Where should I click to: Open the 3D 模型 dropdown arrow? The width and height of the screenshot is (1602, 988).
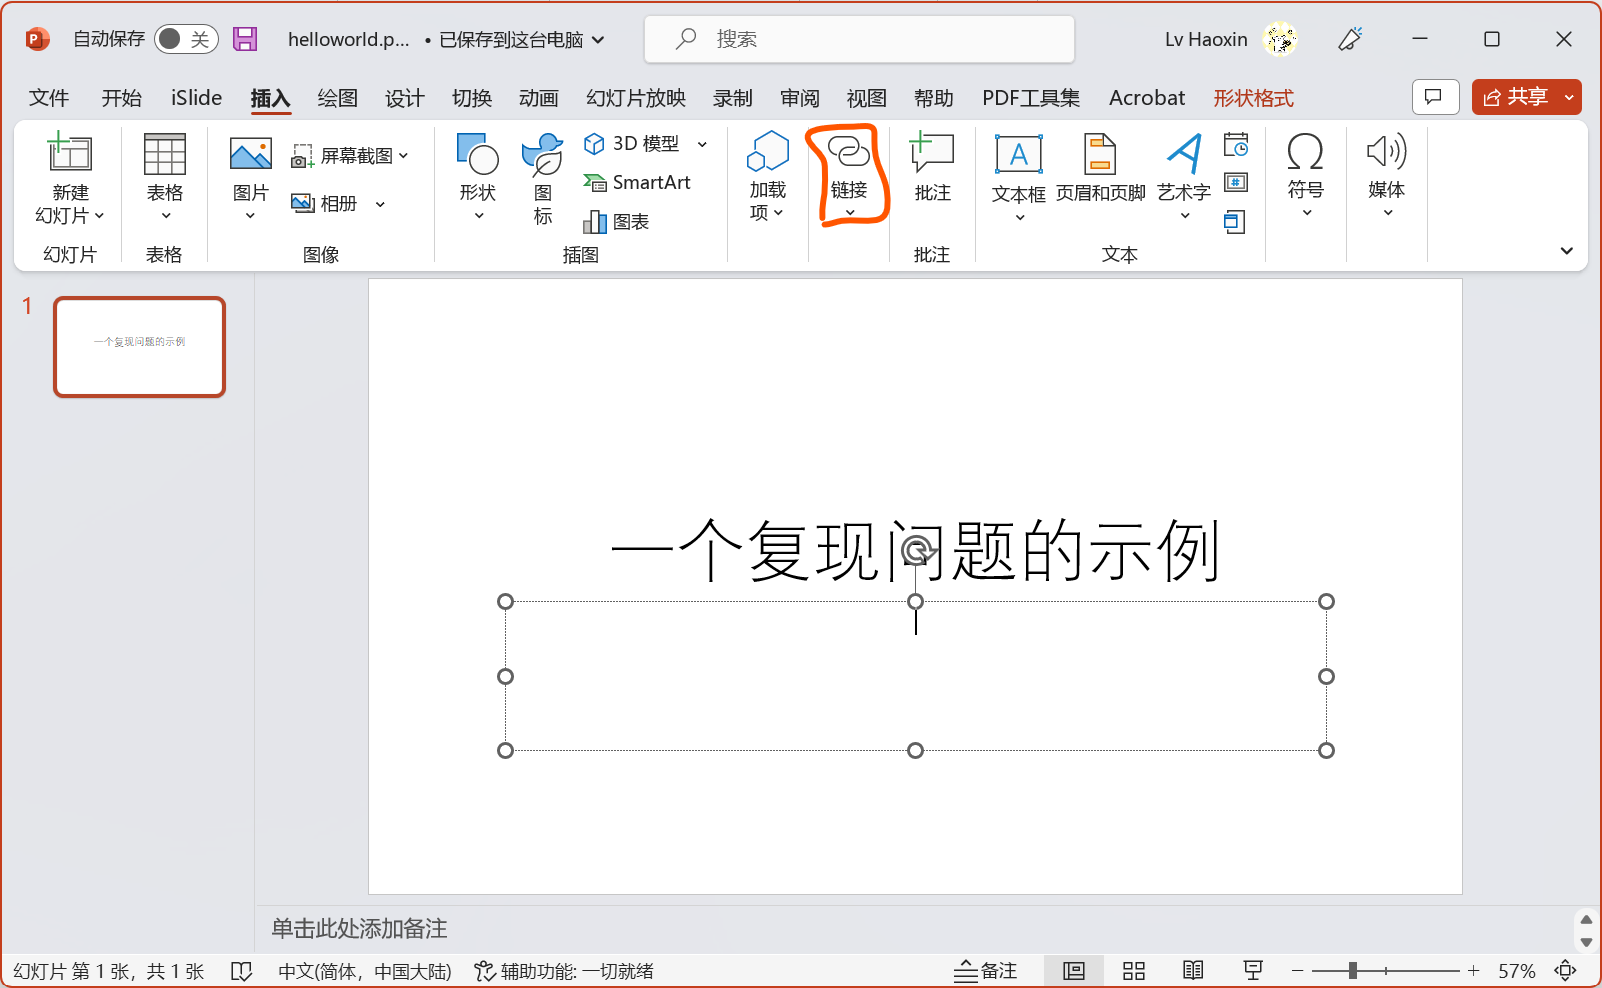[702, 144]
